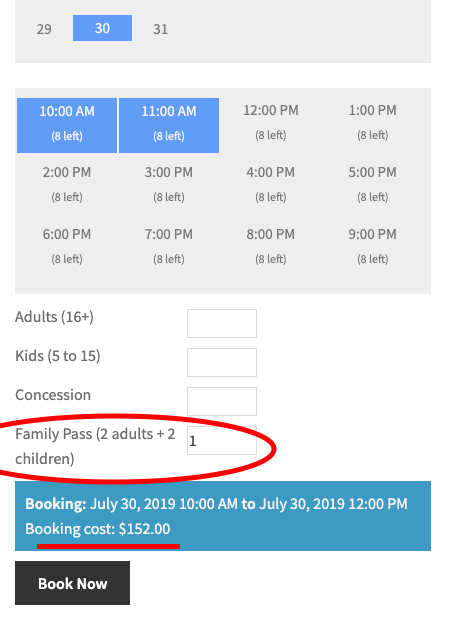This screenshot has width=453, height=624.
Task: Focus the Adults (16+) quantity field
Action: click(222, 324)
